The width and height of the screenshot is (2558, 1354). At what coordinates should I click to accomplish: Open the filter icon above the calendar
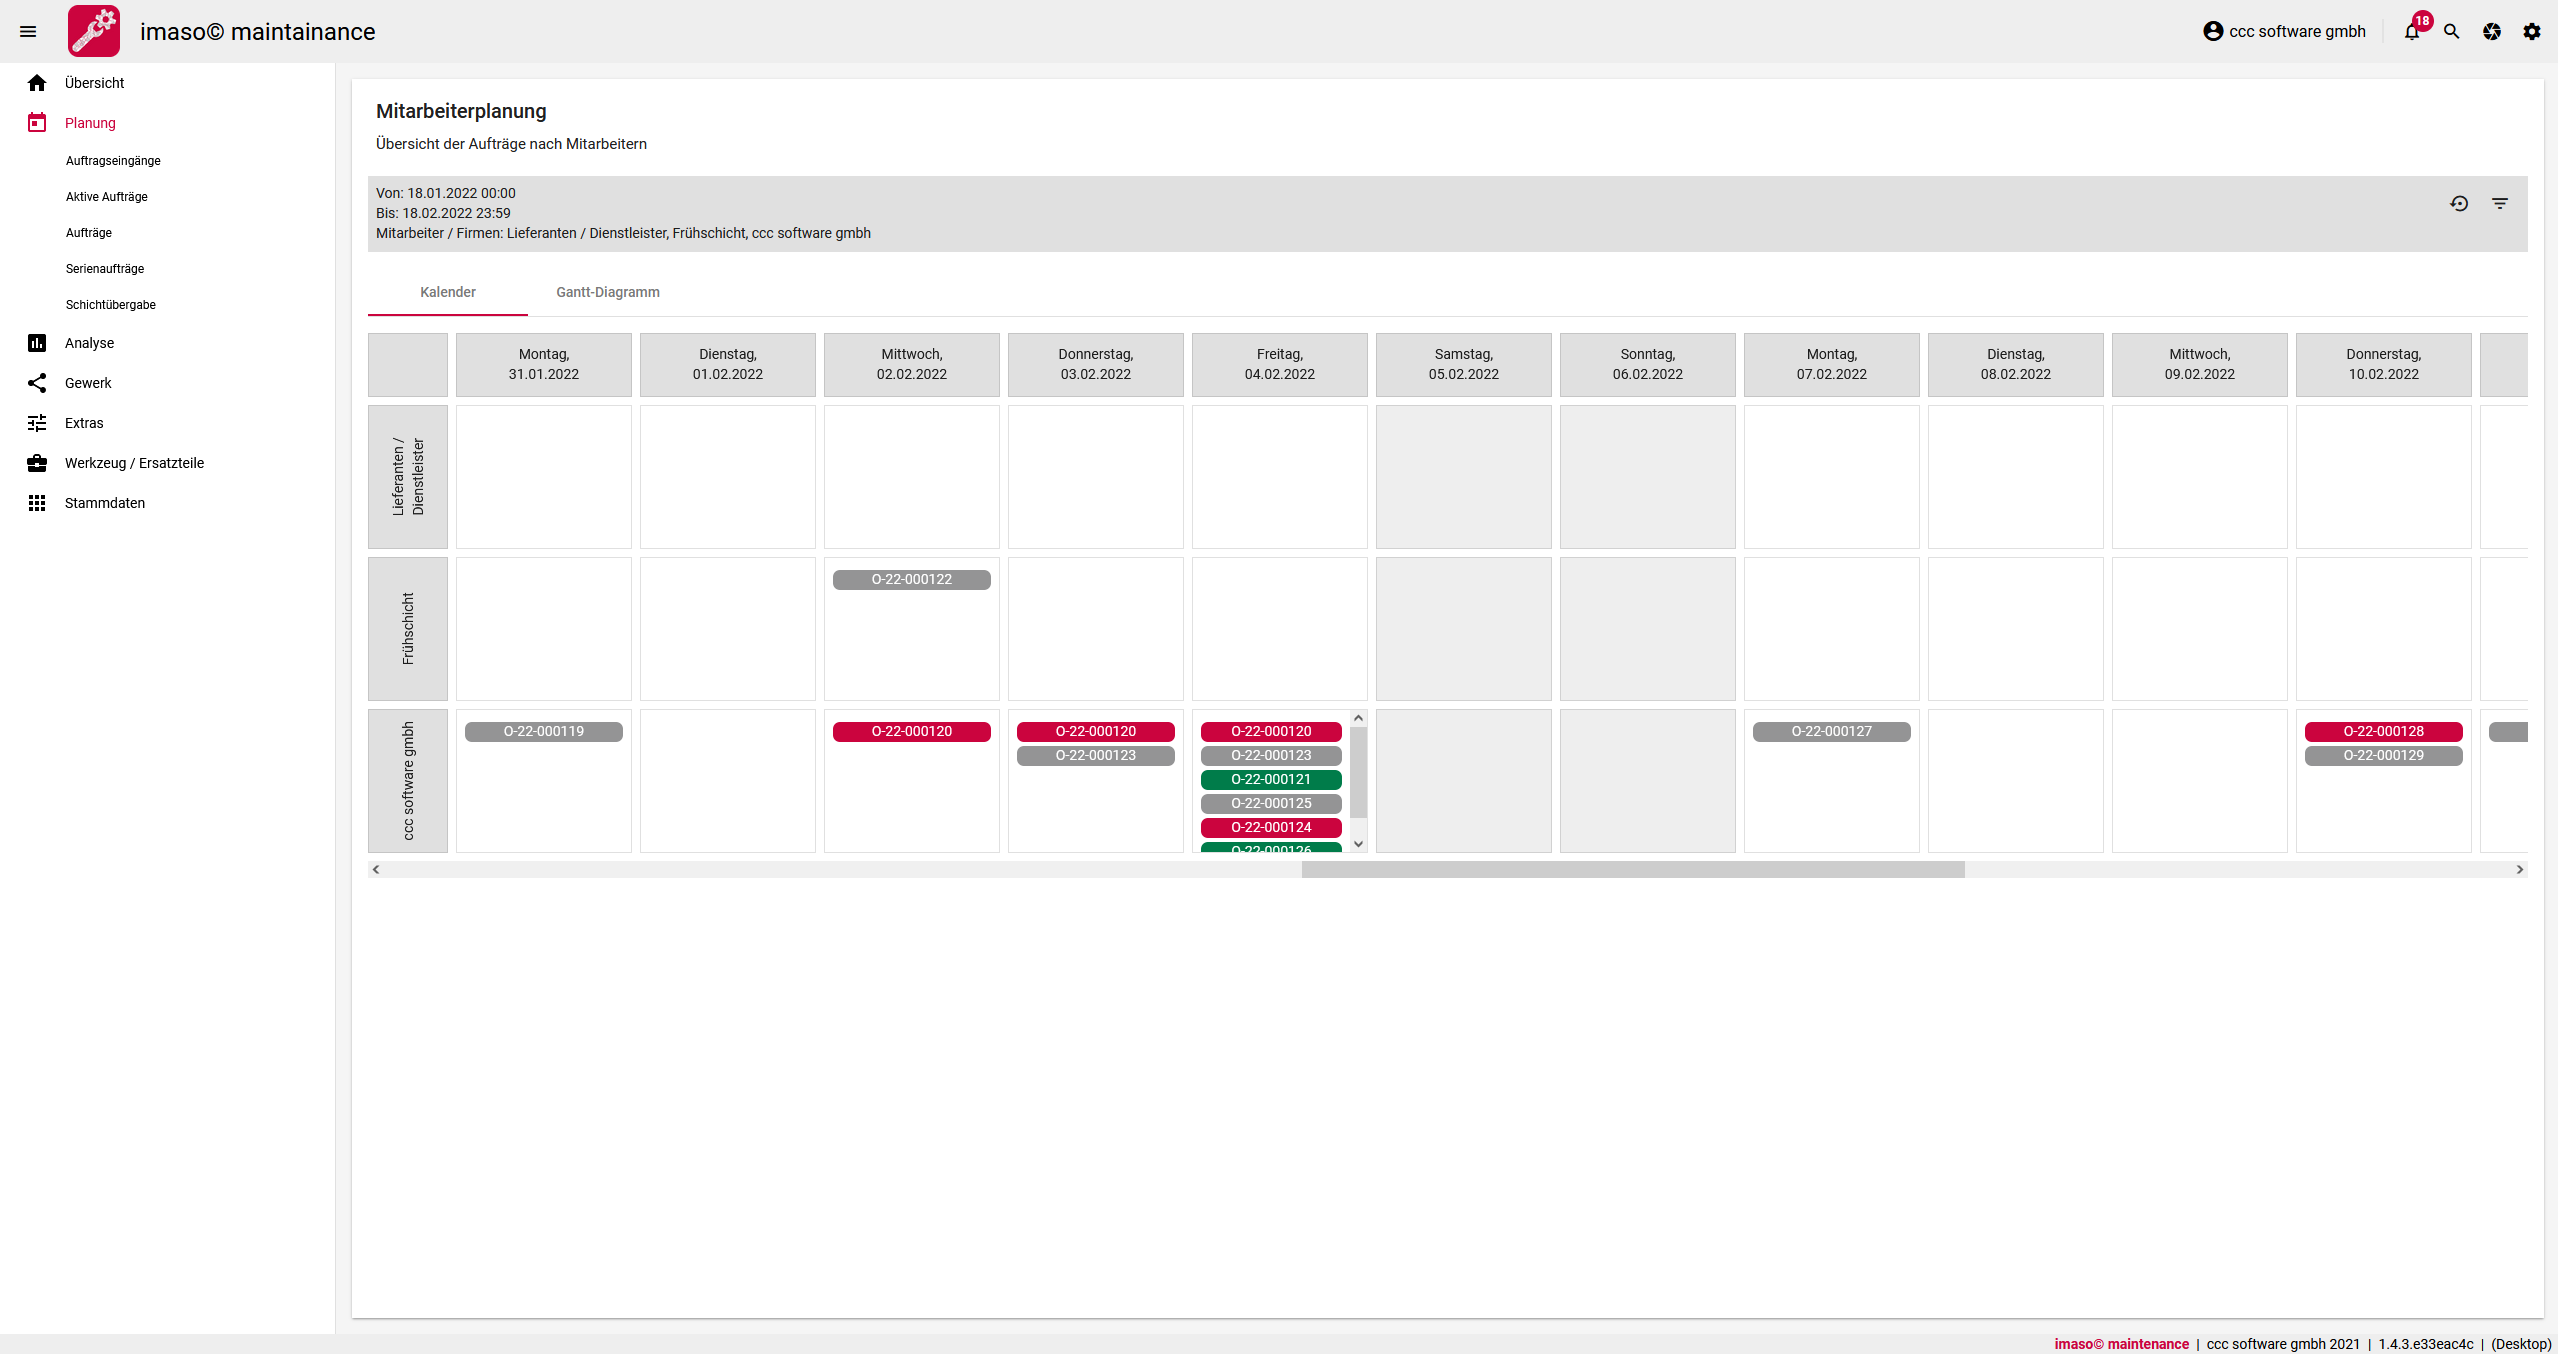tap(2500, 203)
